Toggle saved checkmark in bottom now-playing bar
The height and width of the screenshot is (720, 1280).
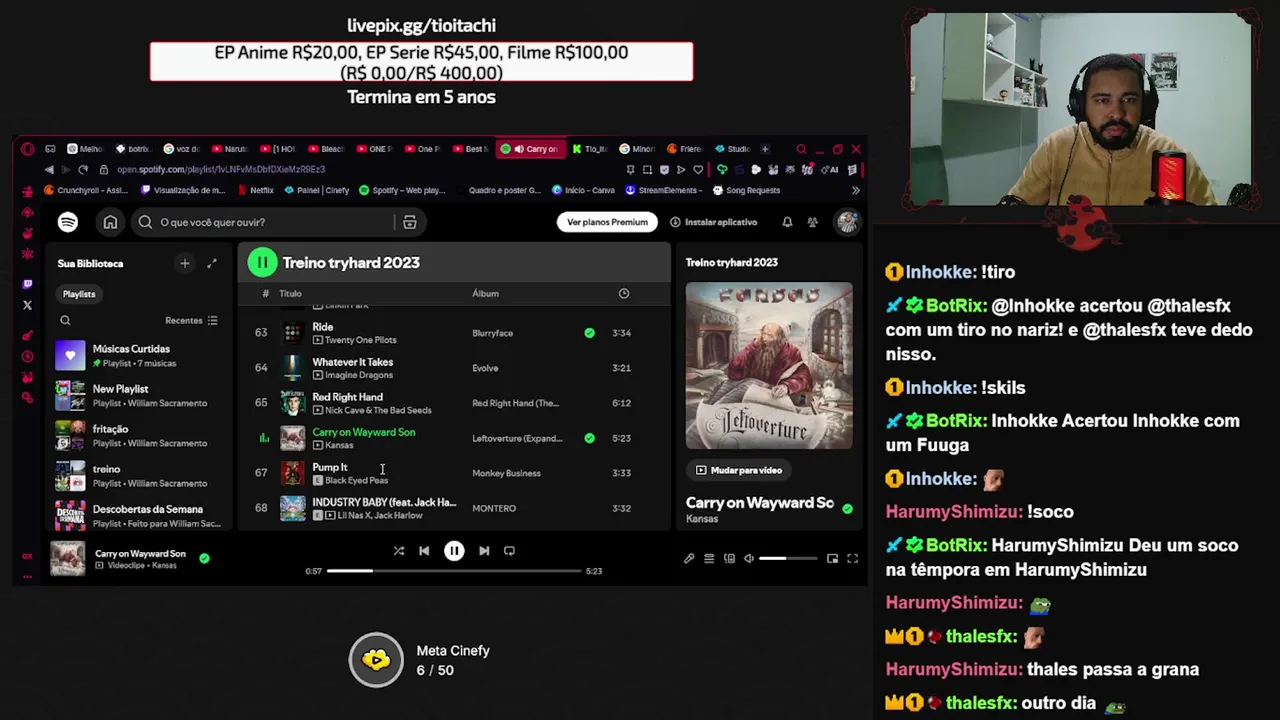pyautogui.click(x=204, y=558)
